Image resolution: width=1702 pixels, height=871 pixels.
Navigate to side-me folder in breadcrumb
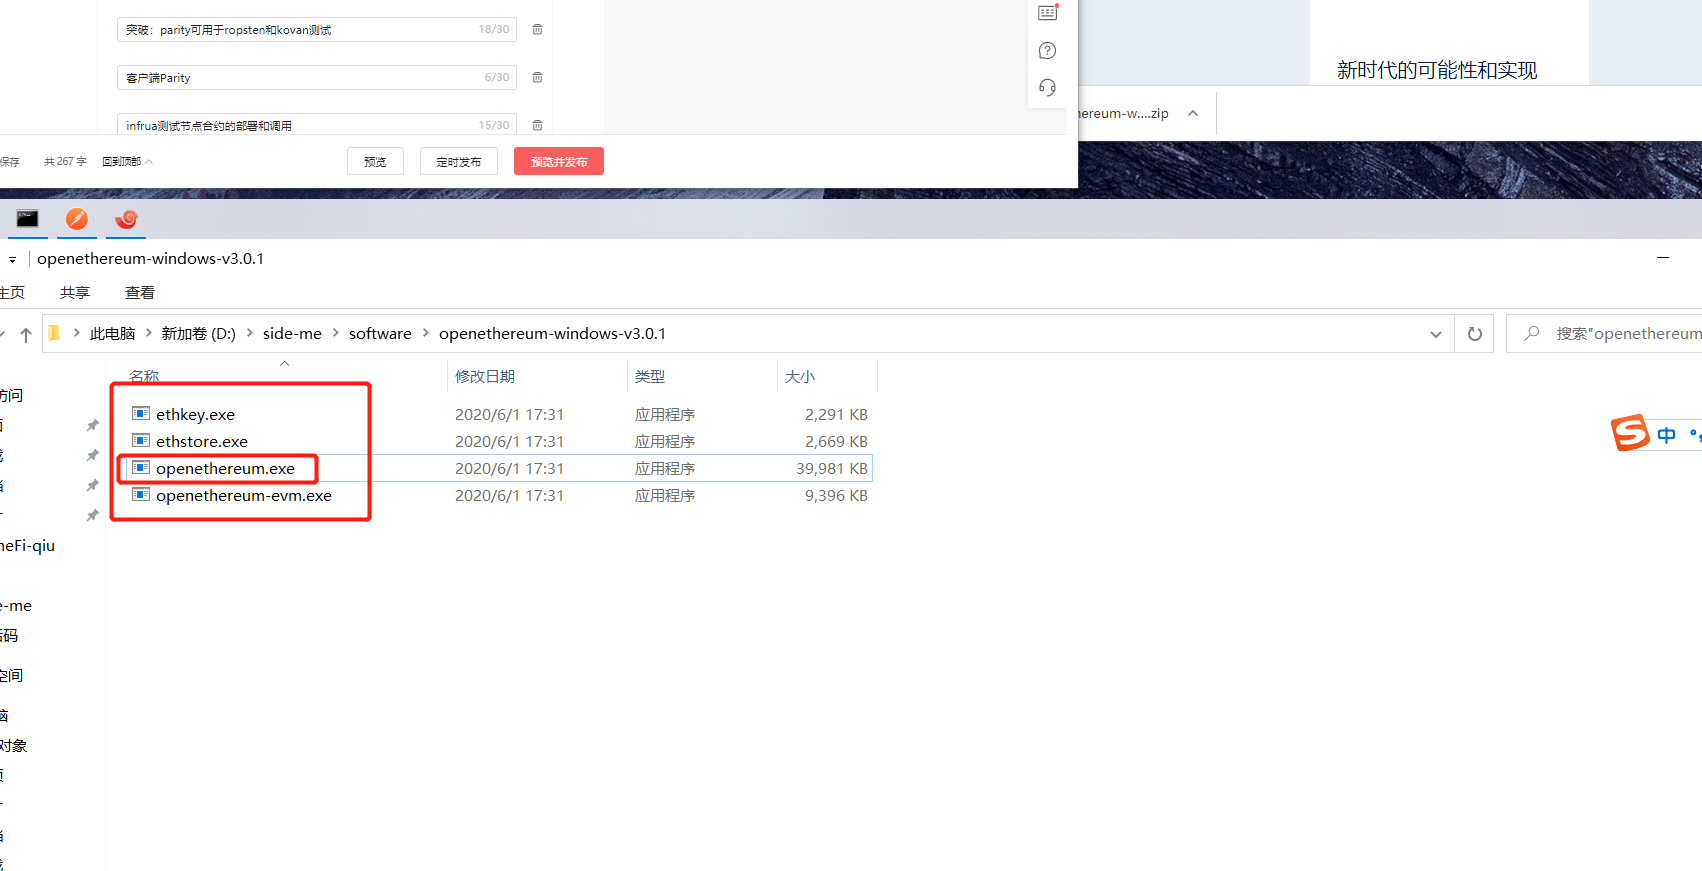point(292,333)
